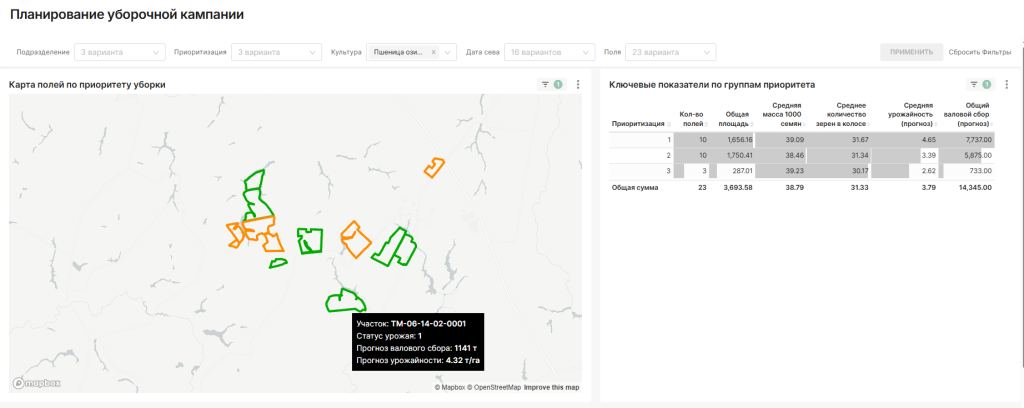This screenshot has height=408, width=1024.
Task: Click the tooltip text Участок: TM-06-14-02-0001
Action: [411, 323]
